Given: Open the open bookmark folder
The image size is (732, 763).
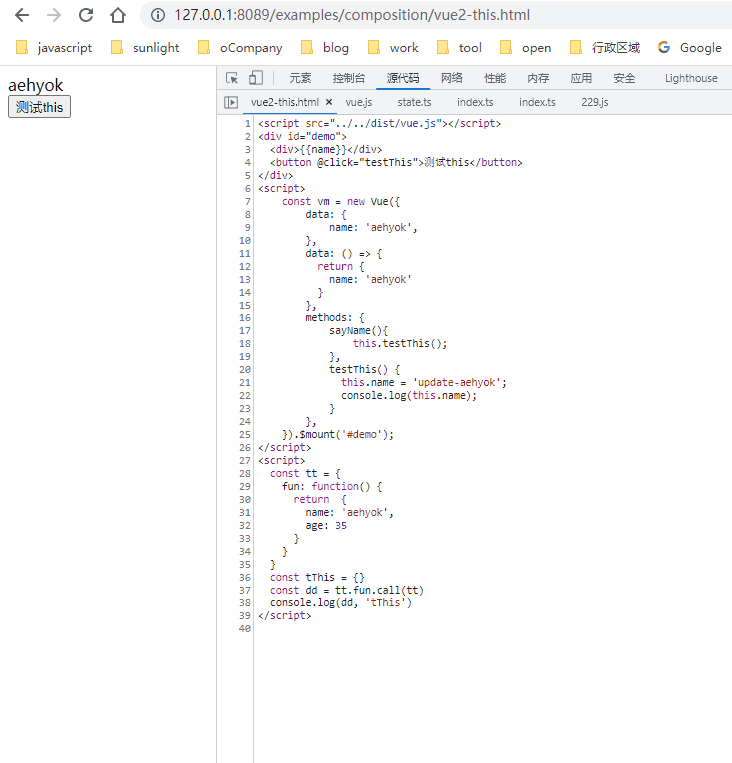Looking at the screenshot, I should point(526,48).
